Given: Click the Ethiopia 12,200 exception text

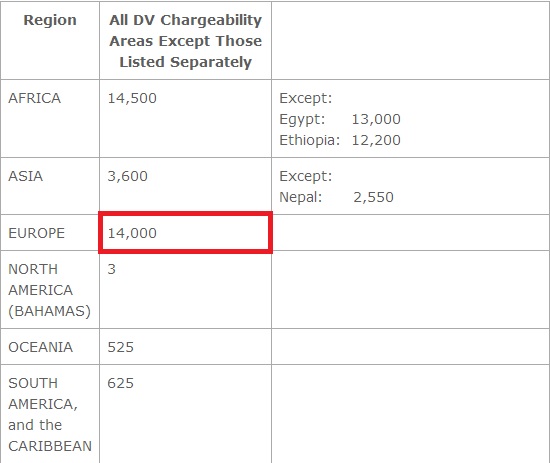Looking at the screenshot, I should 340,140.
